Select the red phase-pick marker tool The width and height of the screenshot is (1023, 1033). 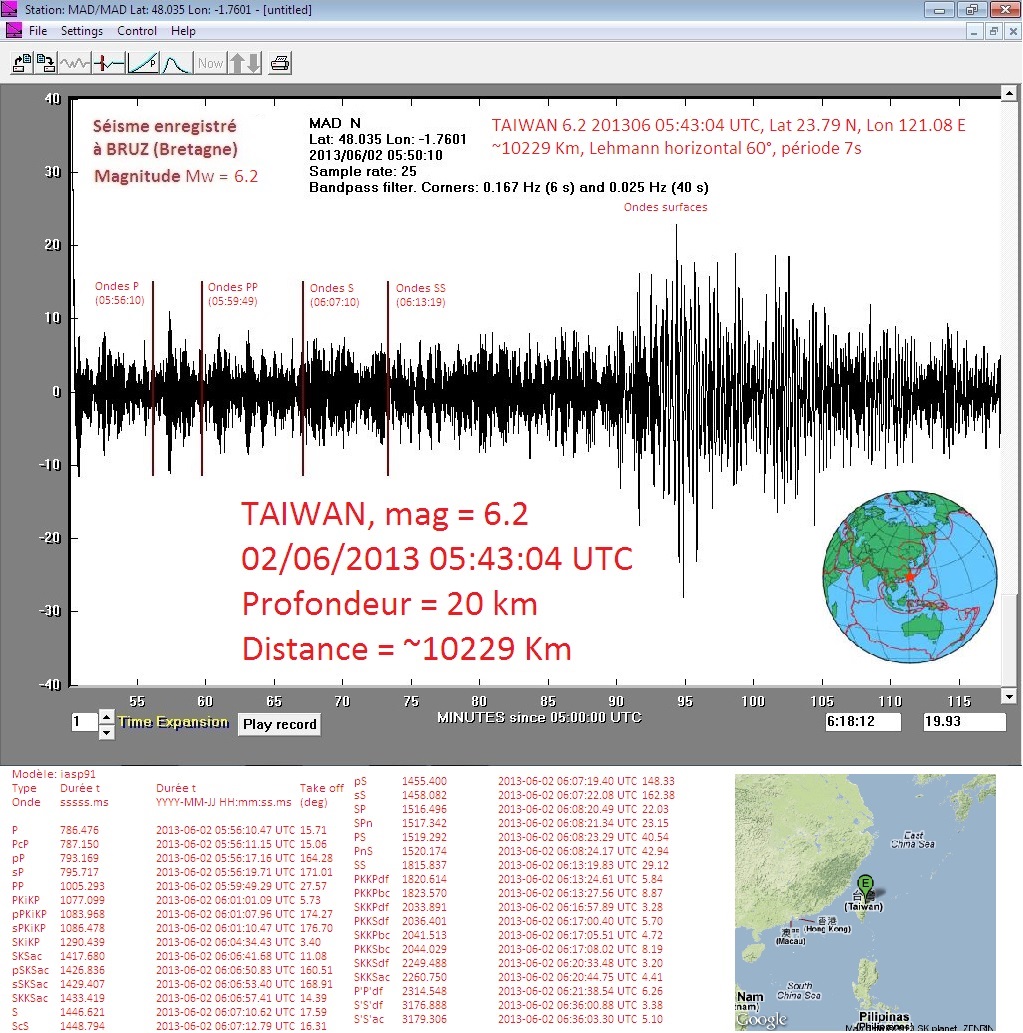click(x=109, y=63)
